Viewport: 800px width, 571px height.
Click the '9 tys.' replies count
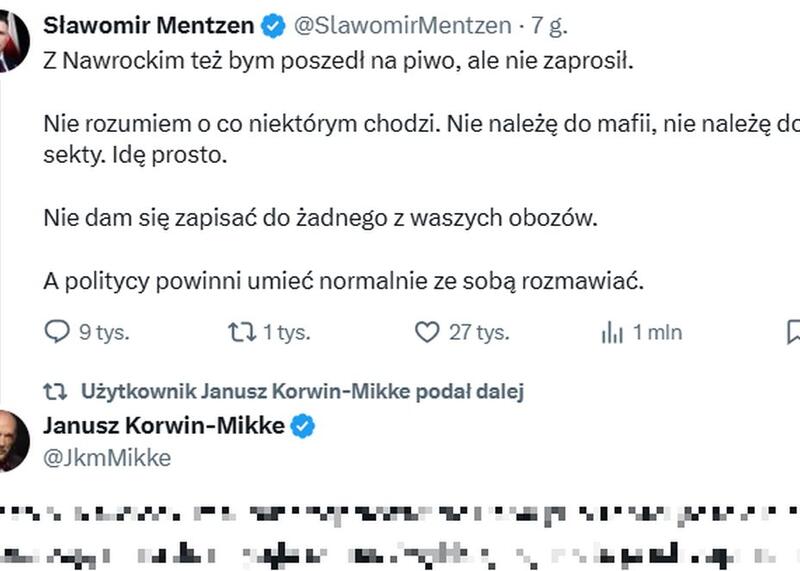pyautogui.click(x=105, y=333)
